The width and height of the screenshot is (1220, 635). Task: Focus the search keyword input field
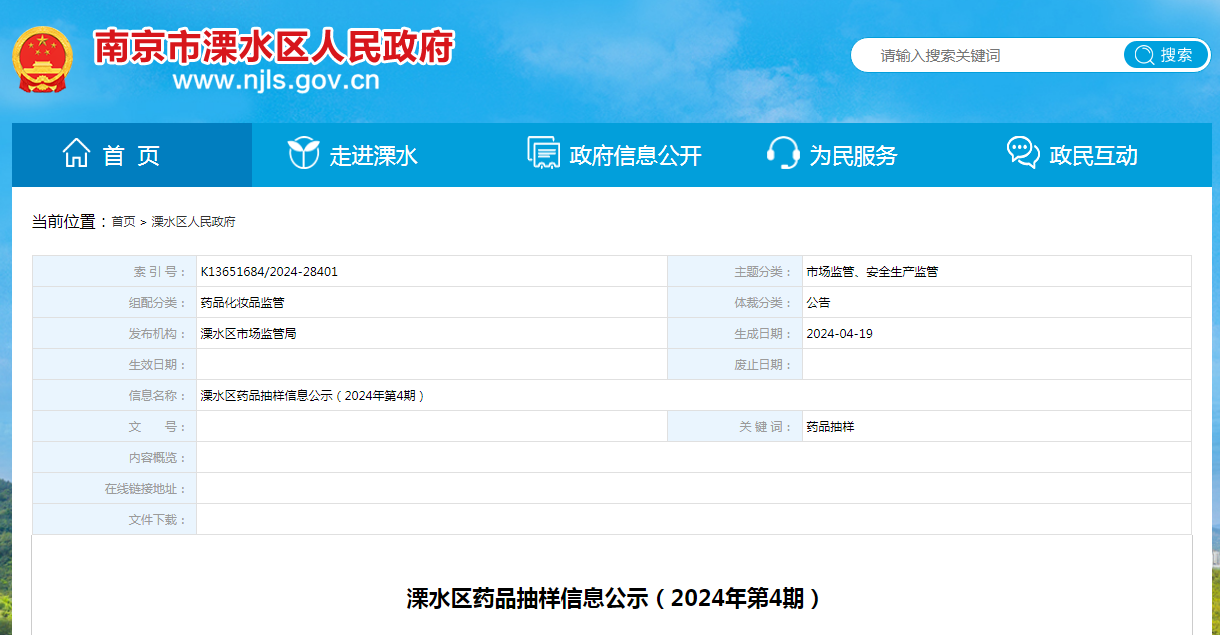click(990, 56)
